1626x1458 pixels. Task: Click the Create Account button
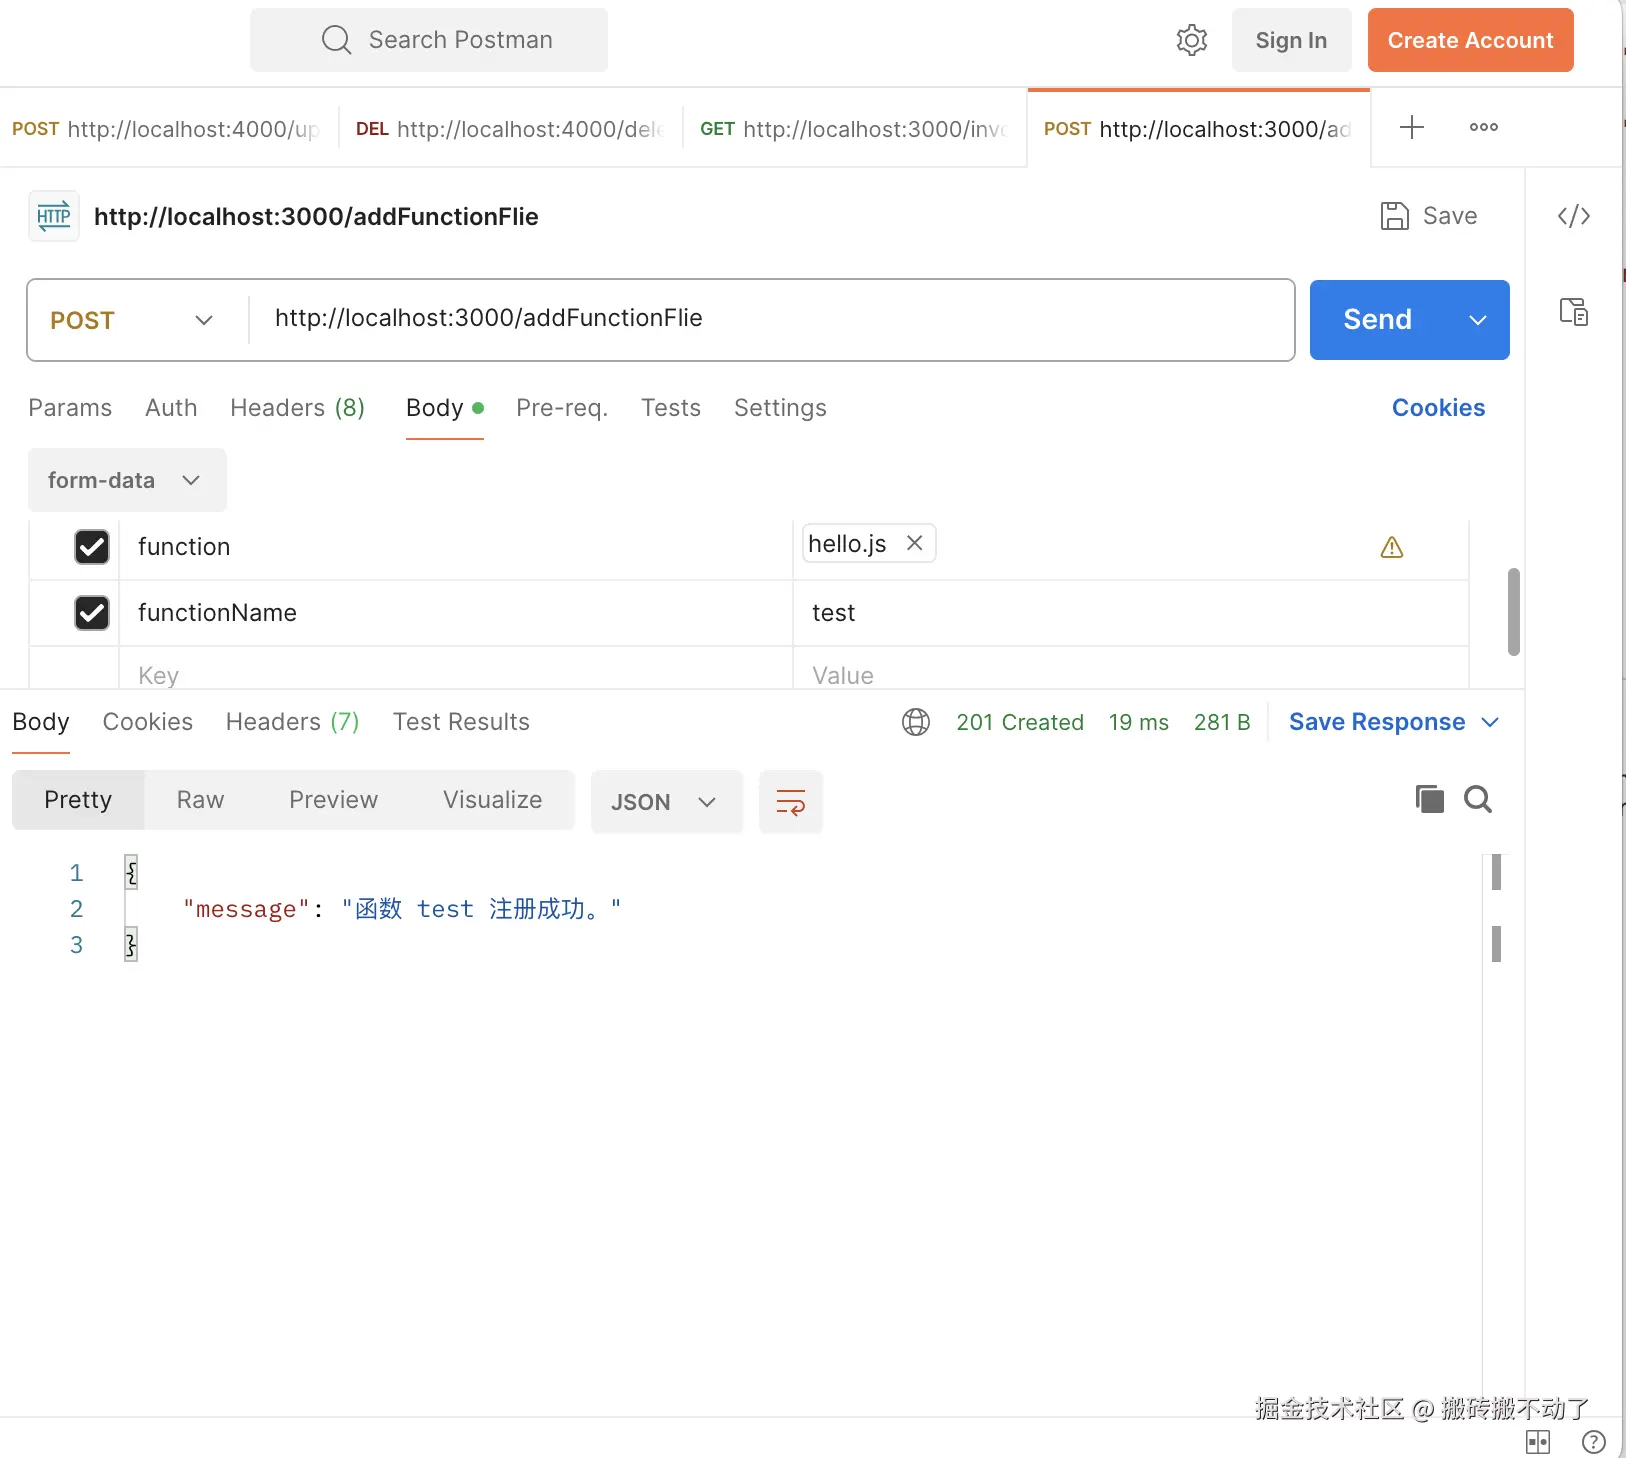1470,40
